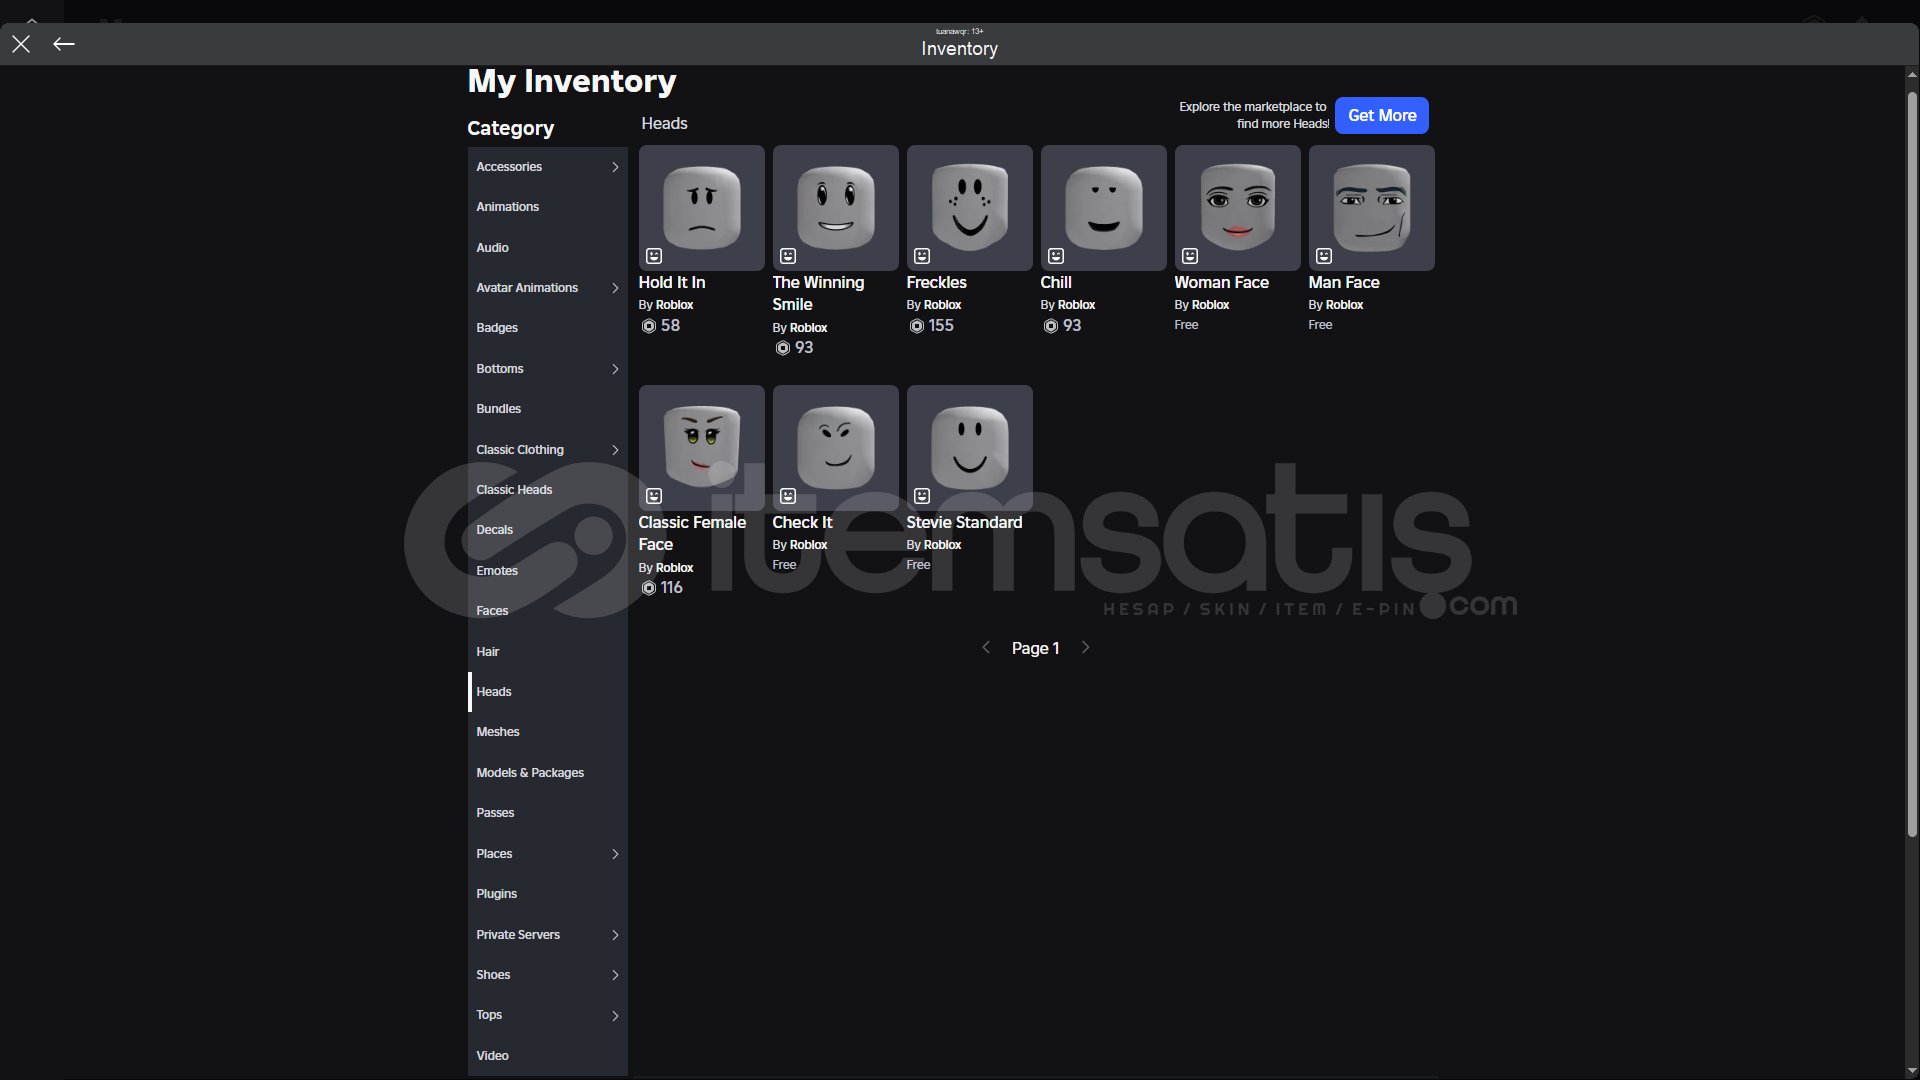Click the scrollbar down arrow
This screenshot has width=1920, height=1080.
point(1912,1071)
